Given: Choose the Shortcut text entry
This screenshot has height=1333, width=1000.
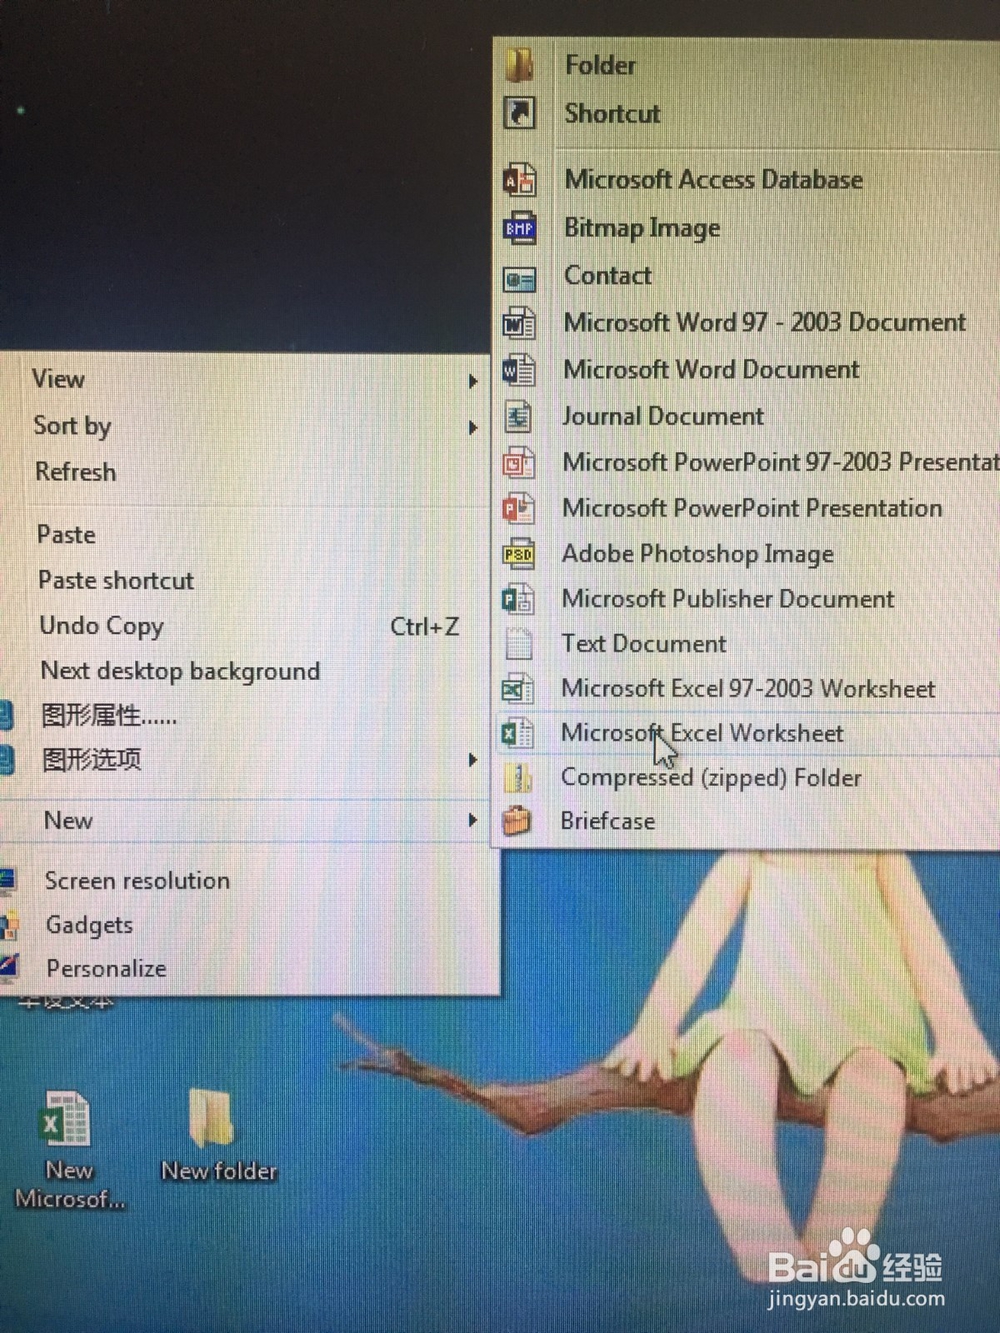Looking at the screenshot, I should coord(612,113).
